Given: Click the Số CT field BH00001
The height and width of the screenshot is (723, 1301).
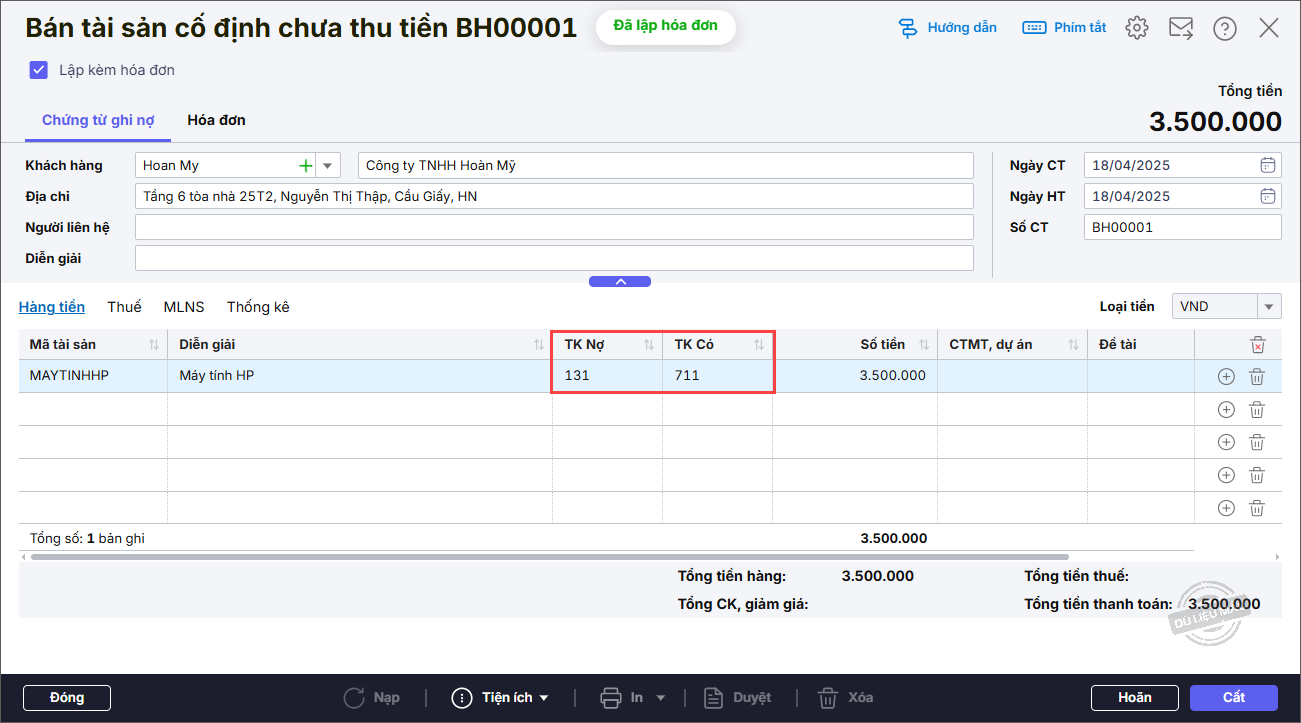Looking at the screenshot, I should (1183, 227).
